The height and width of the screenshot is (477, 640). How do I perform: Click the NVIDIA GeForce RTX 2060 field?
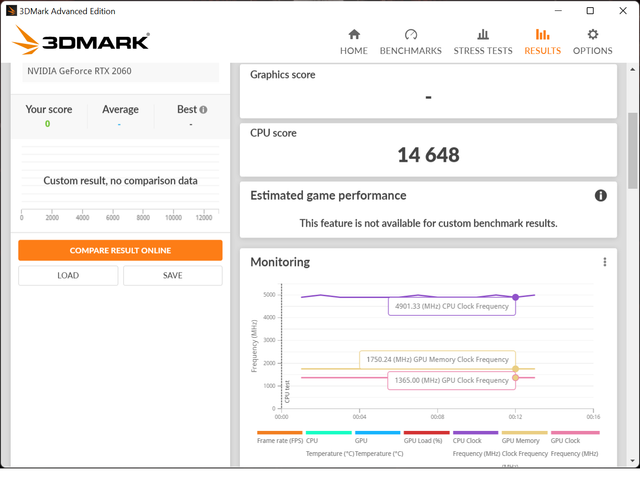click(x=120, y=72)
